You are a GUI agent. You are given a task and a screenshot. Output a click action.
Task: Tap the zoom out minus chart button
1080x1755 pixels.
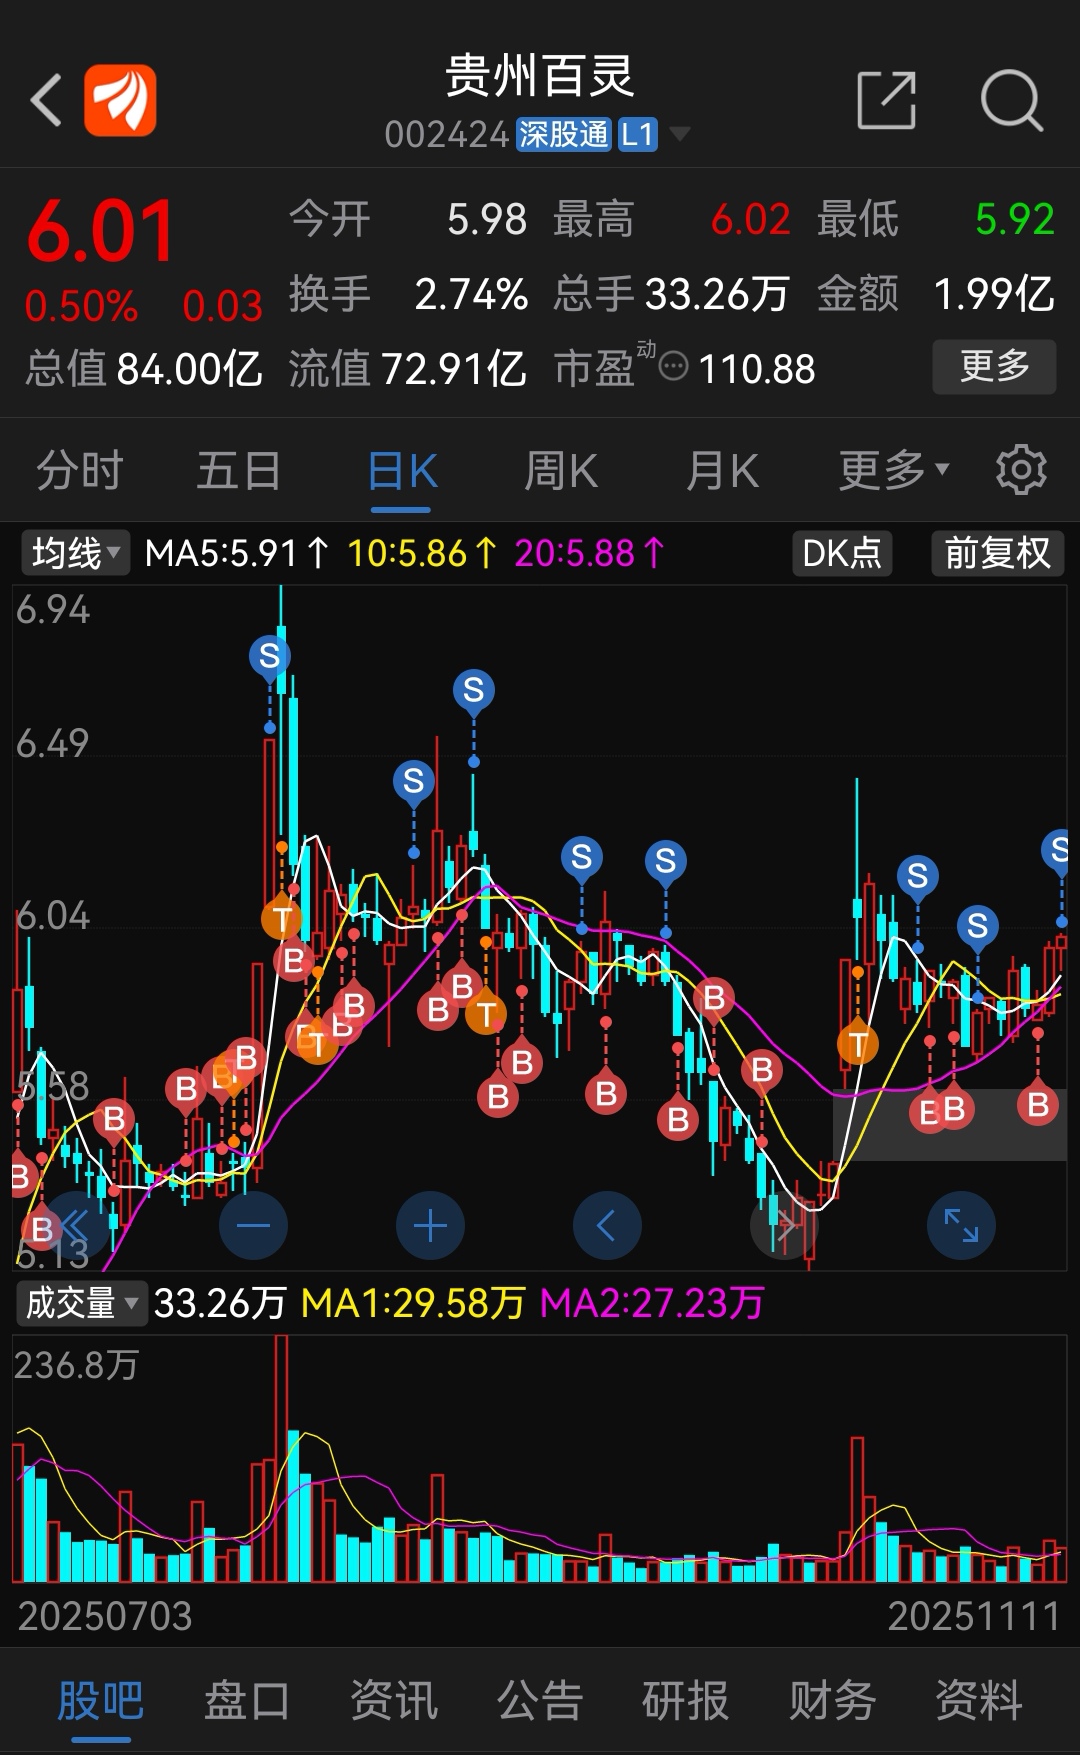(x=253, y=1225)
